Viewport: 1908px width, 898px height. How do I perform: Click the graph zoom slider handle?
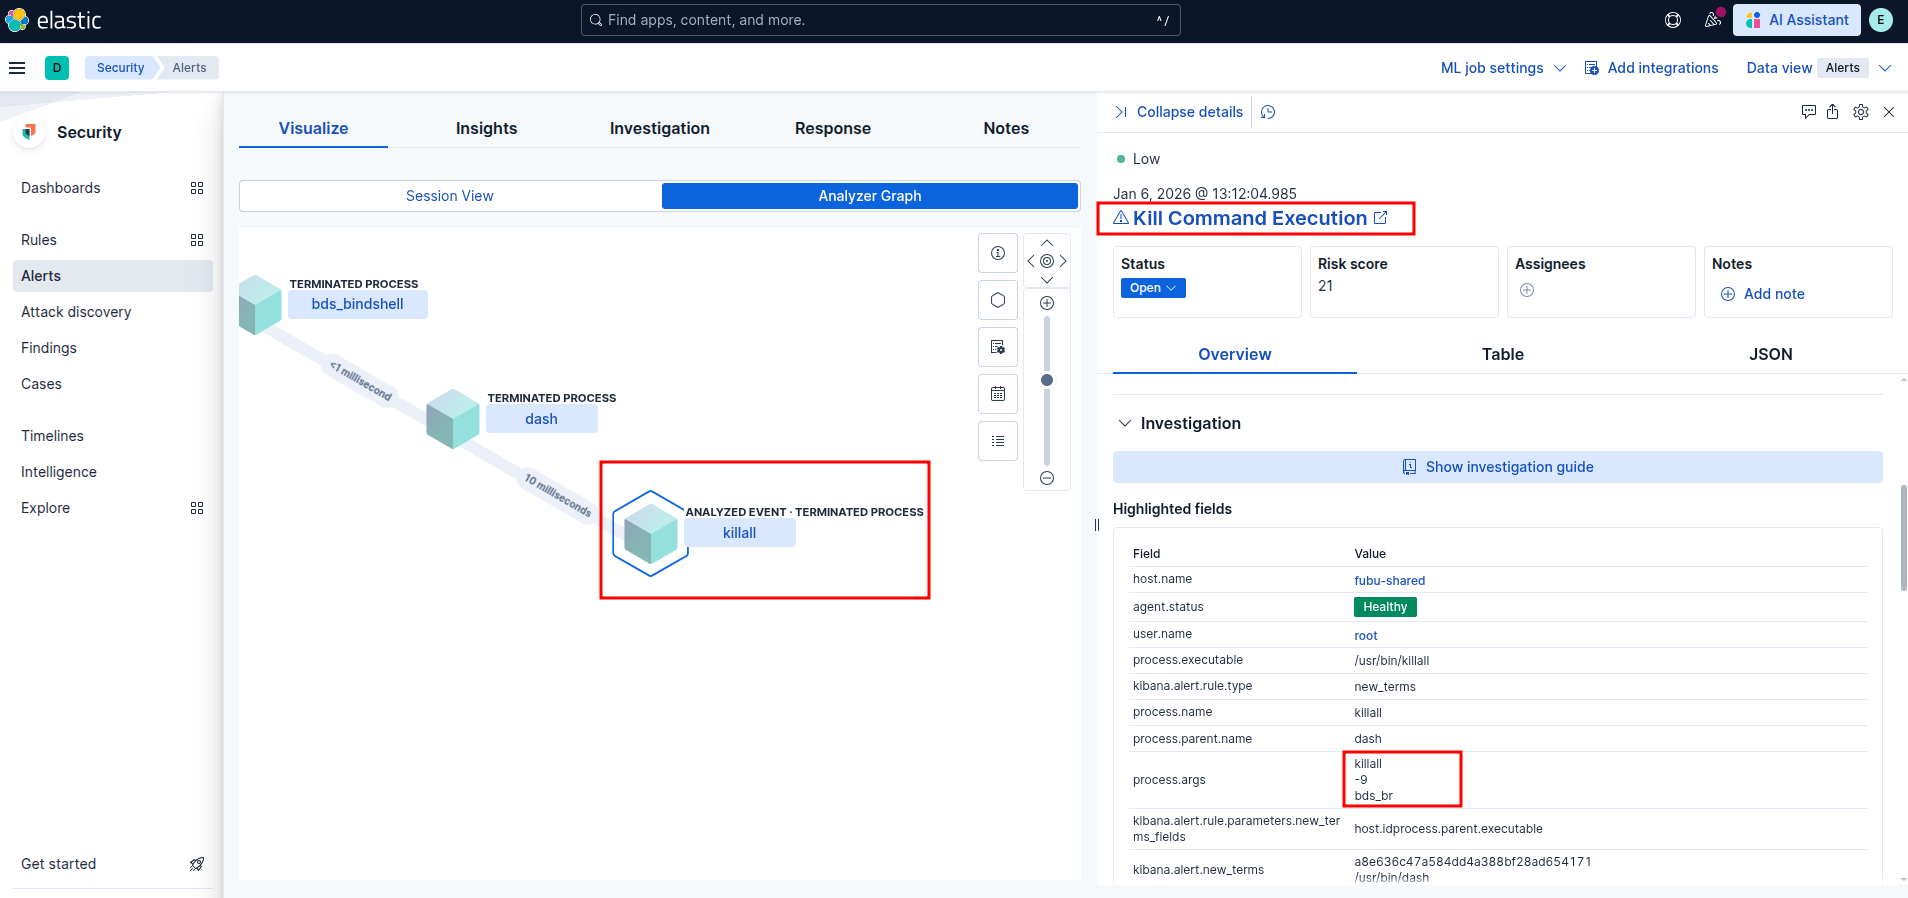pos(1047,380)
